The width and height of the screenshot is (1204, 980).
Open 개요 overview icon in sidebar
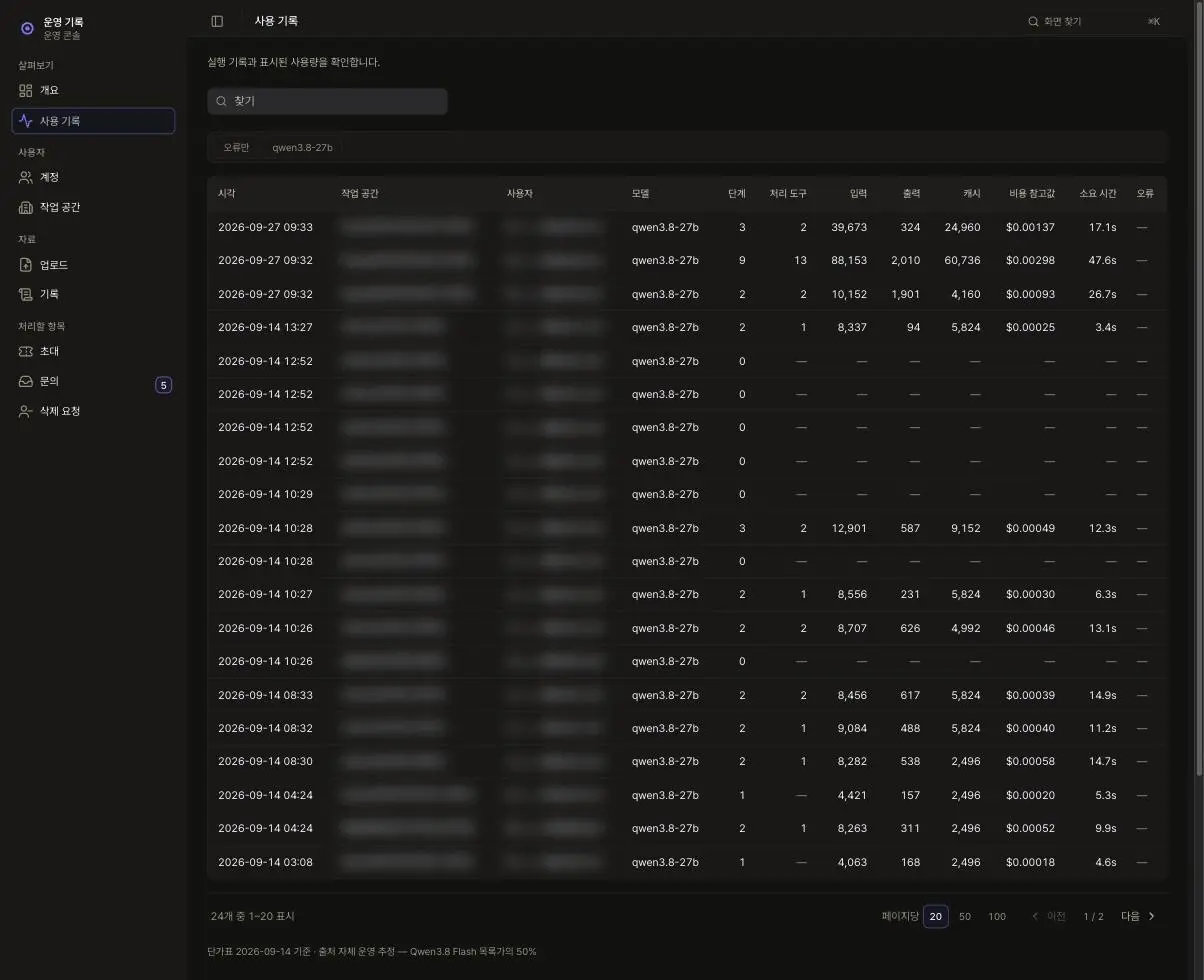pos(26,90)
